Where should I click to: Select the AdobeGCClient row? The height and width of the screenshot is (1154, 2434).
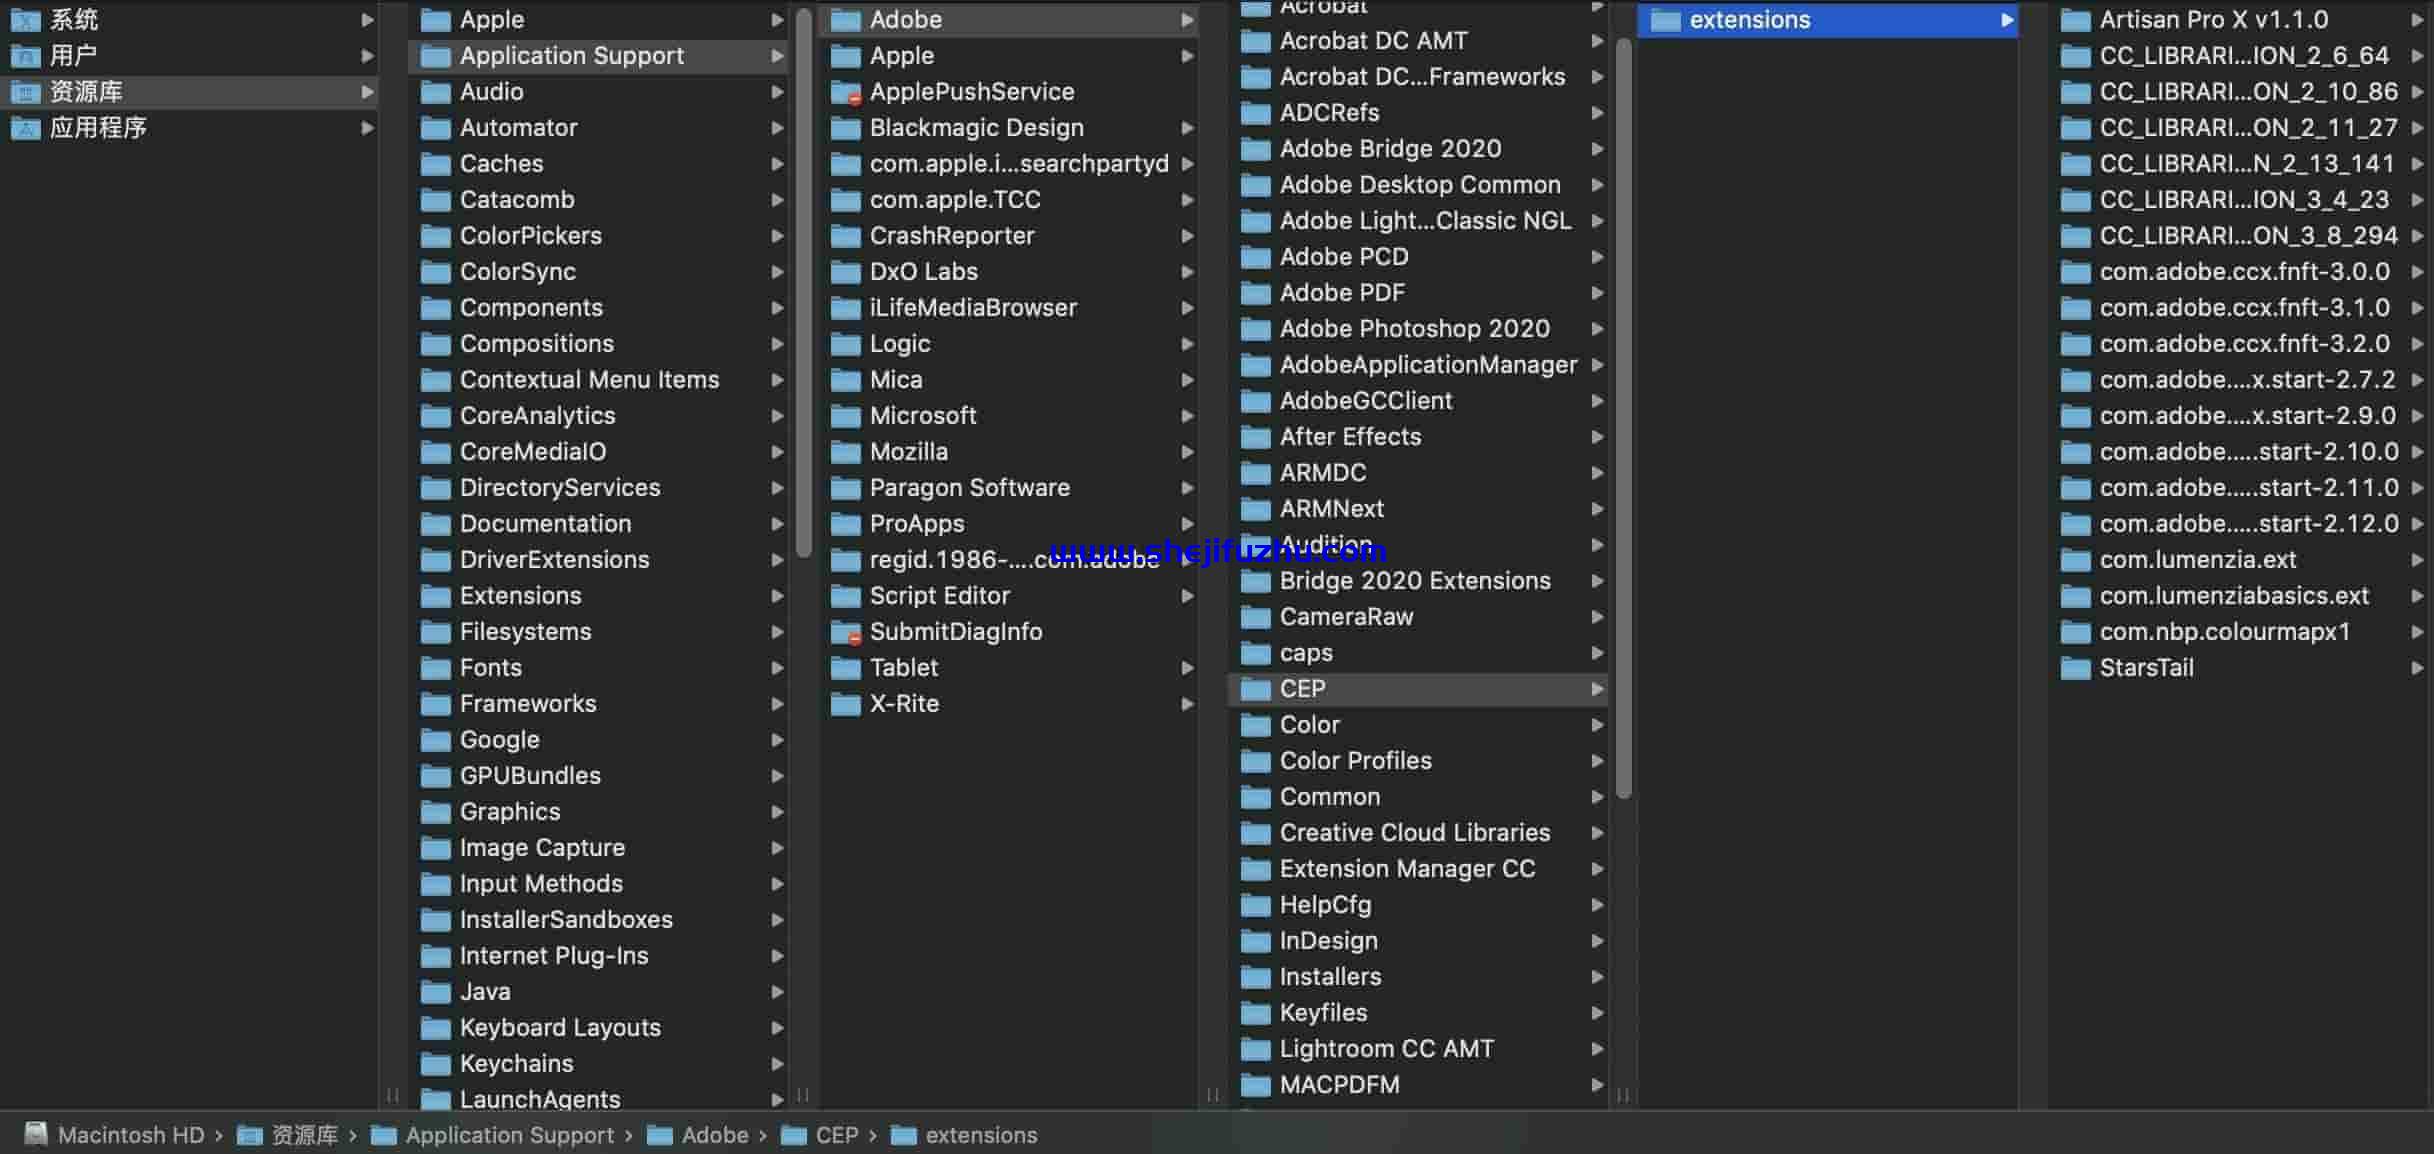coord(1419,401)
